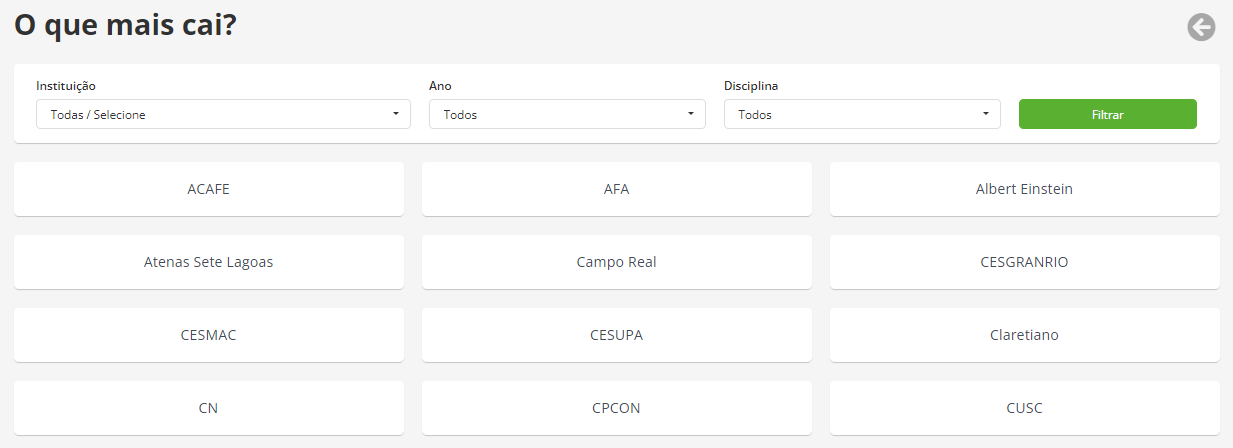
Task: Click the Instituição dropdown arrow
Action: tap(396, 114)
